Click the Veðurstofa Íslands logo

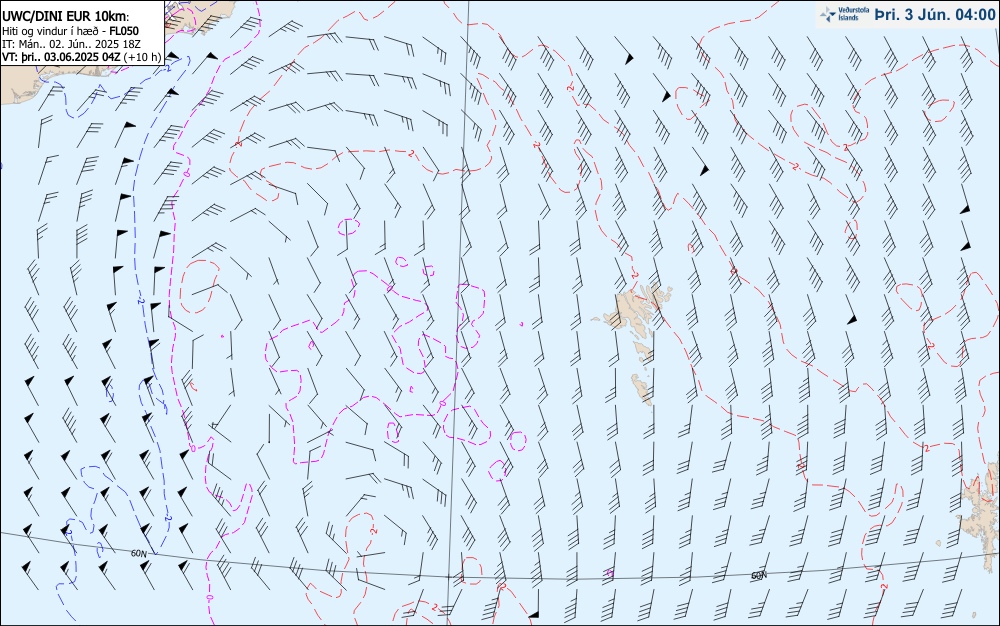(x=844, y=14)
